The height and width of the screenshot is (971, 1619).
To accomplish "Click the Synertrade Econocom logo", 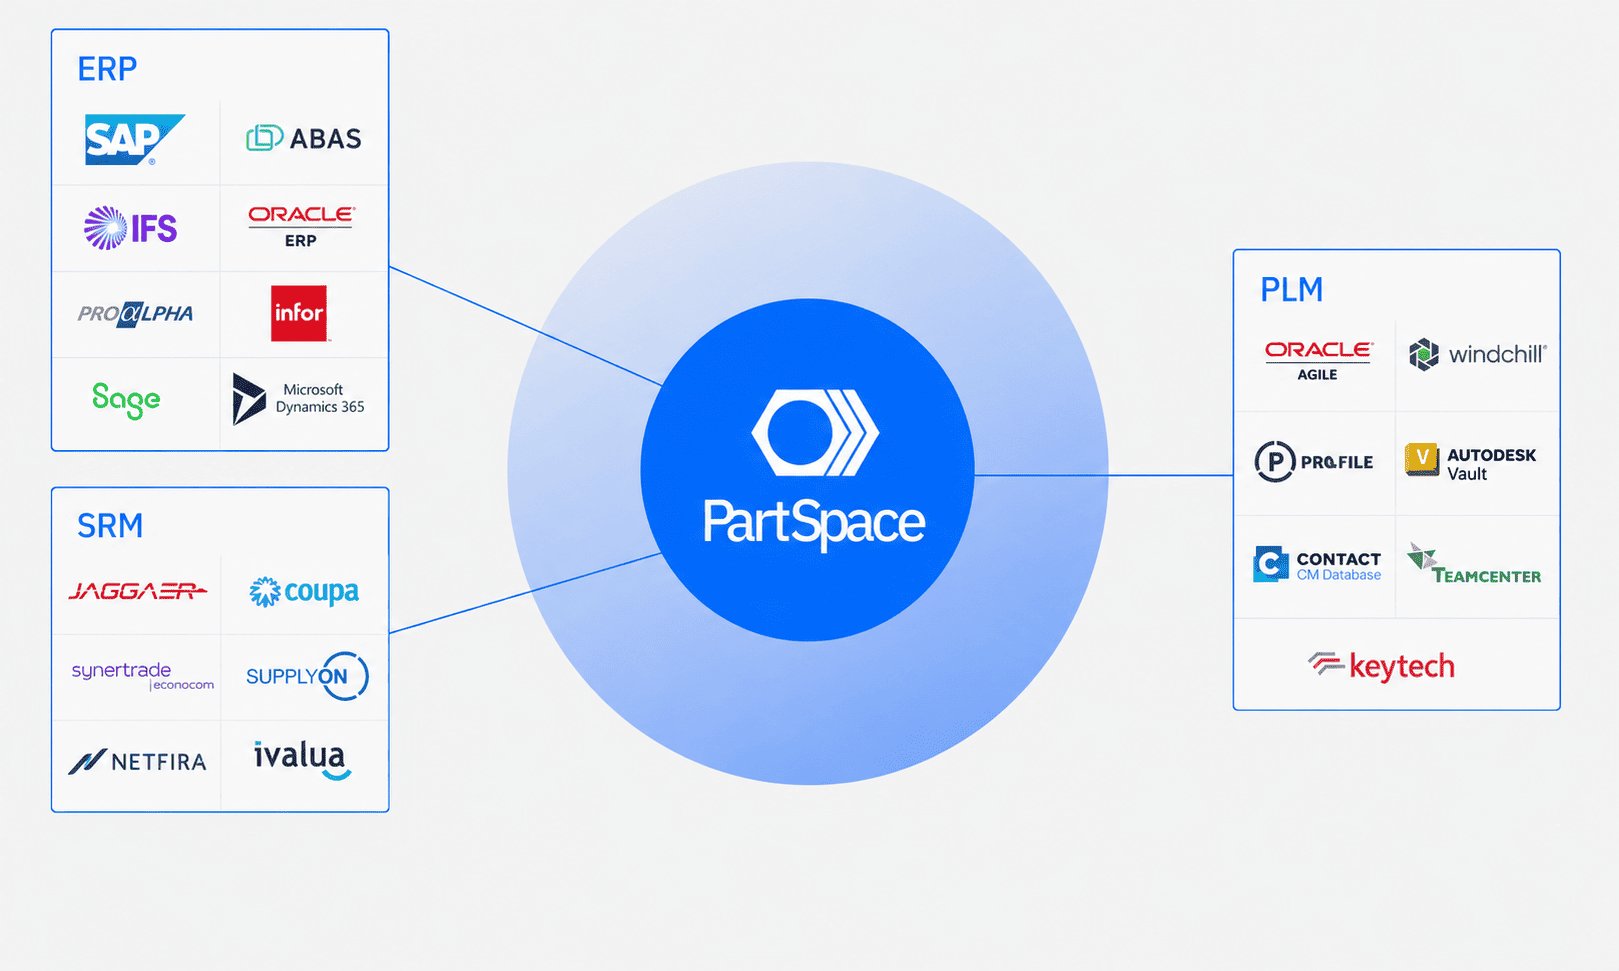I will 143,675.
